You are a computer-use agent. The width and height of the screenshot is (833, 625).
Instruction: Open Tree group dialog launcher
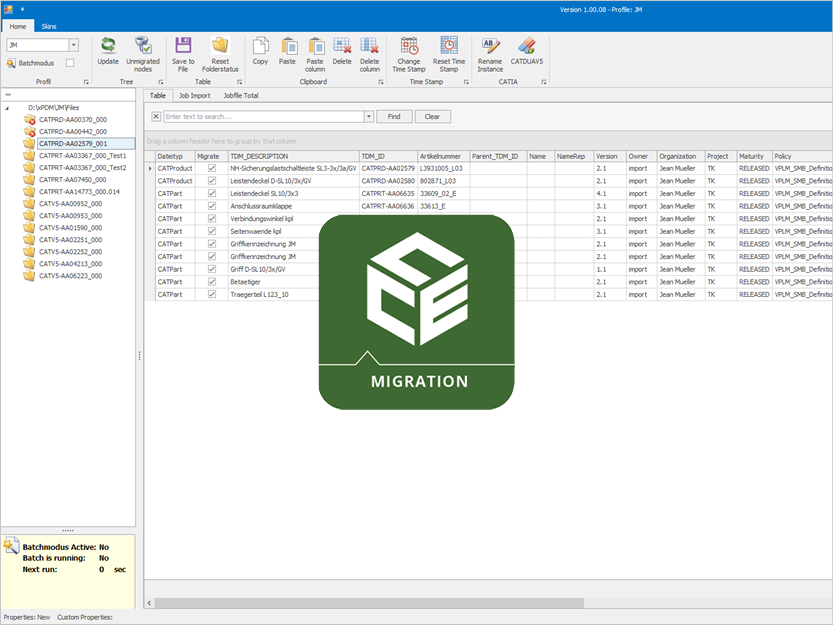(160, 82)
